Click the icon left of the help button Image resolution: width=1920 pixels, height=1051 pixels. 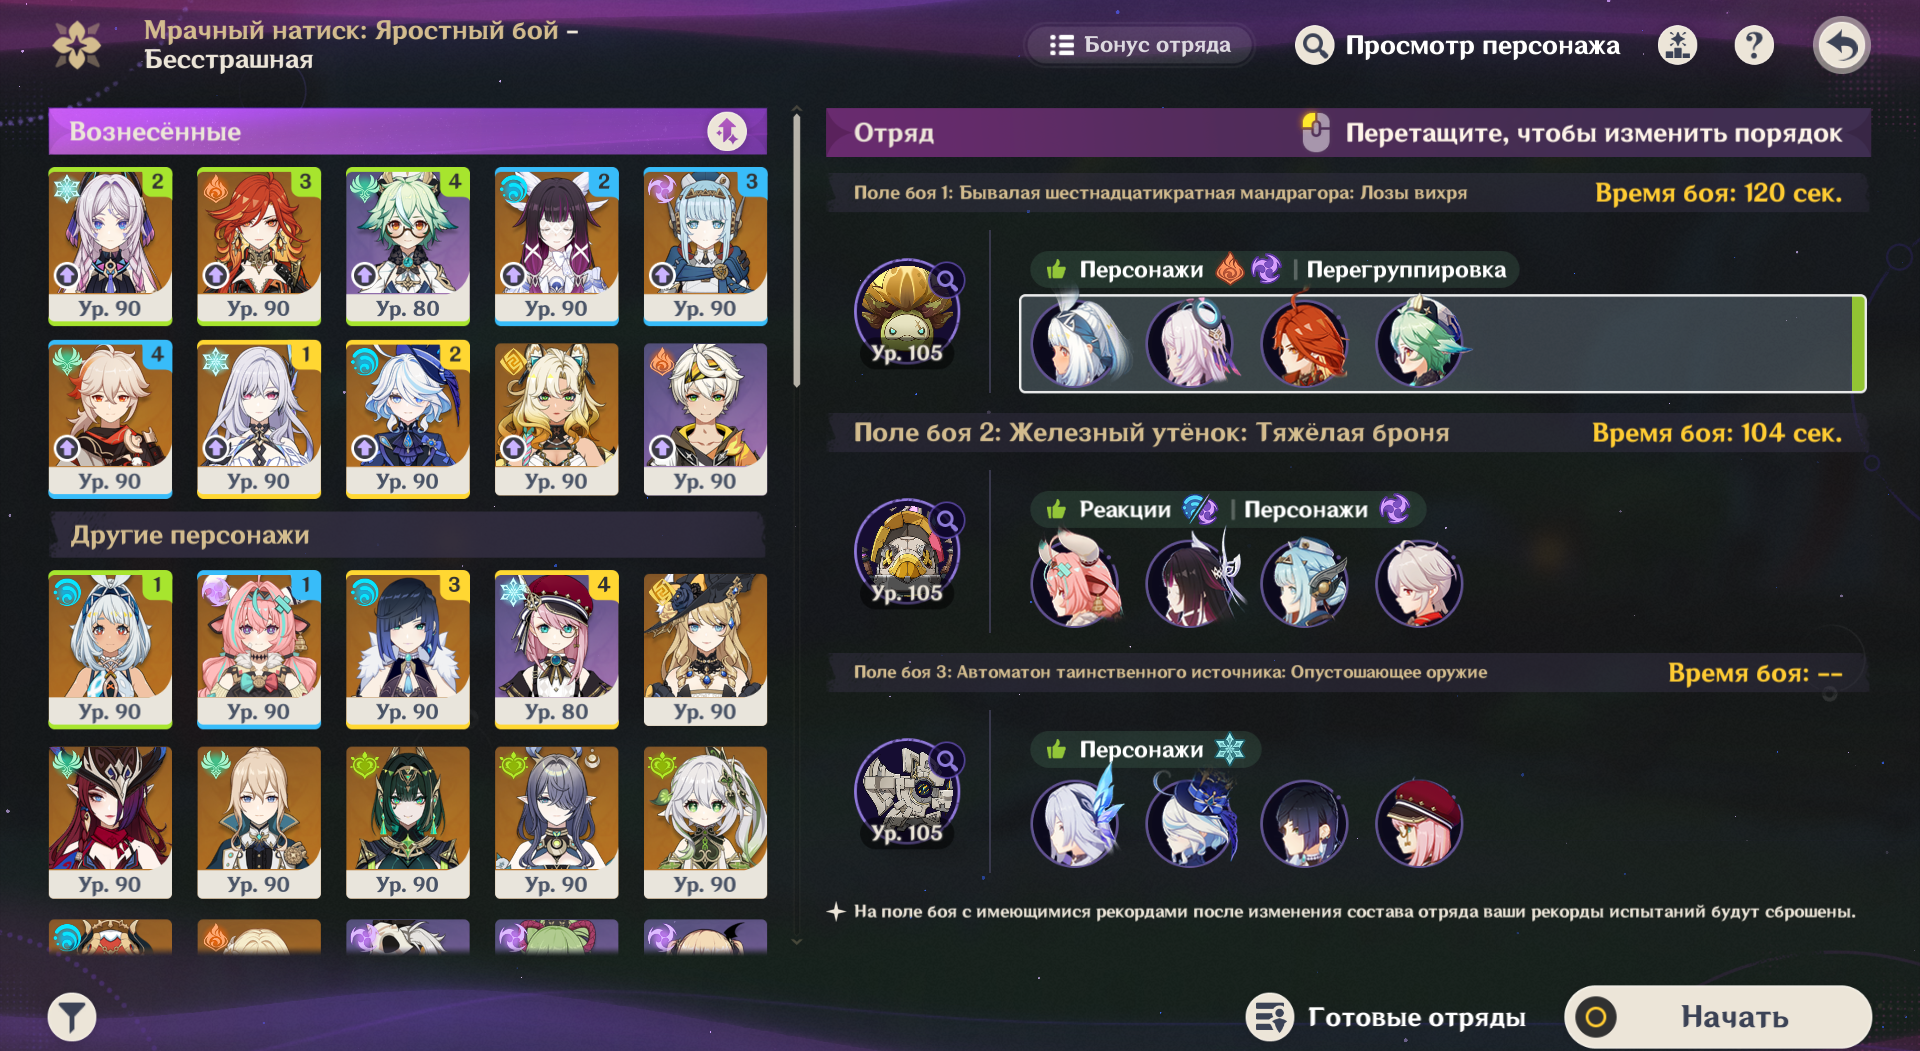click(1677, 45)
